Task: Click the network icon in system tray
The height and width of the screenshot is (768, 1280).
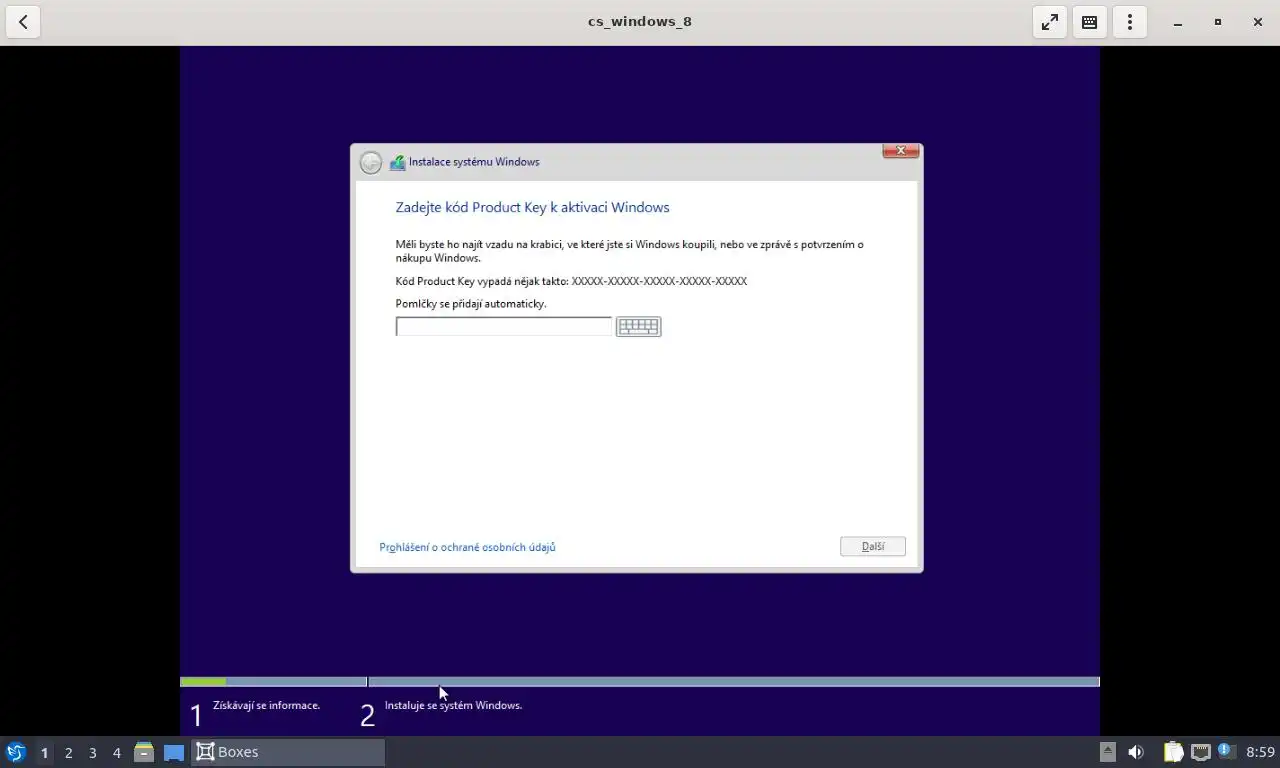Action: click(1201, 752)
